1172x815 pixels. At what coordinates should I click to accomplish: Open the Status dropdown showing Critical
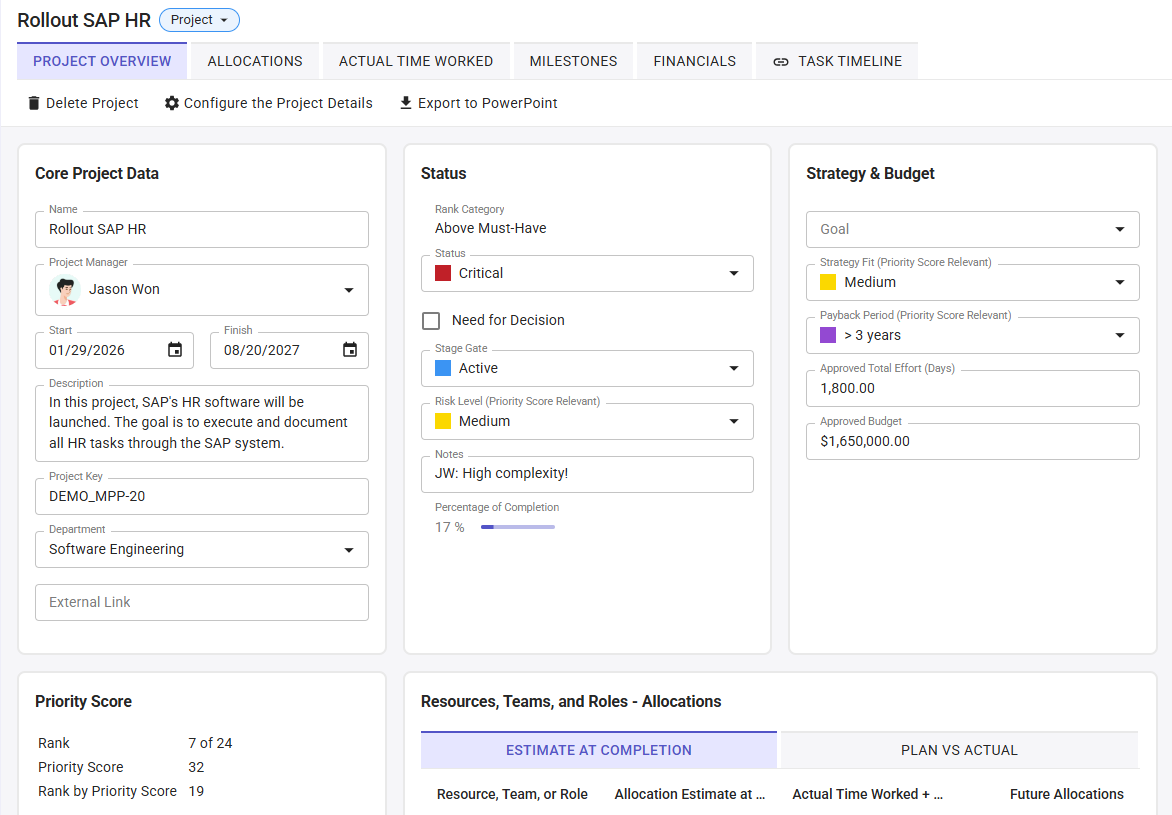click(587, 274)
